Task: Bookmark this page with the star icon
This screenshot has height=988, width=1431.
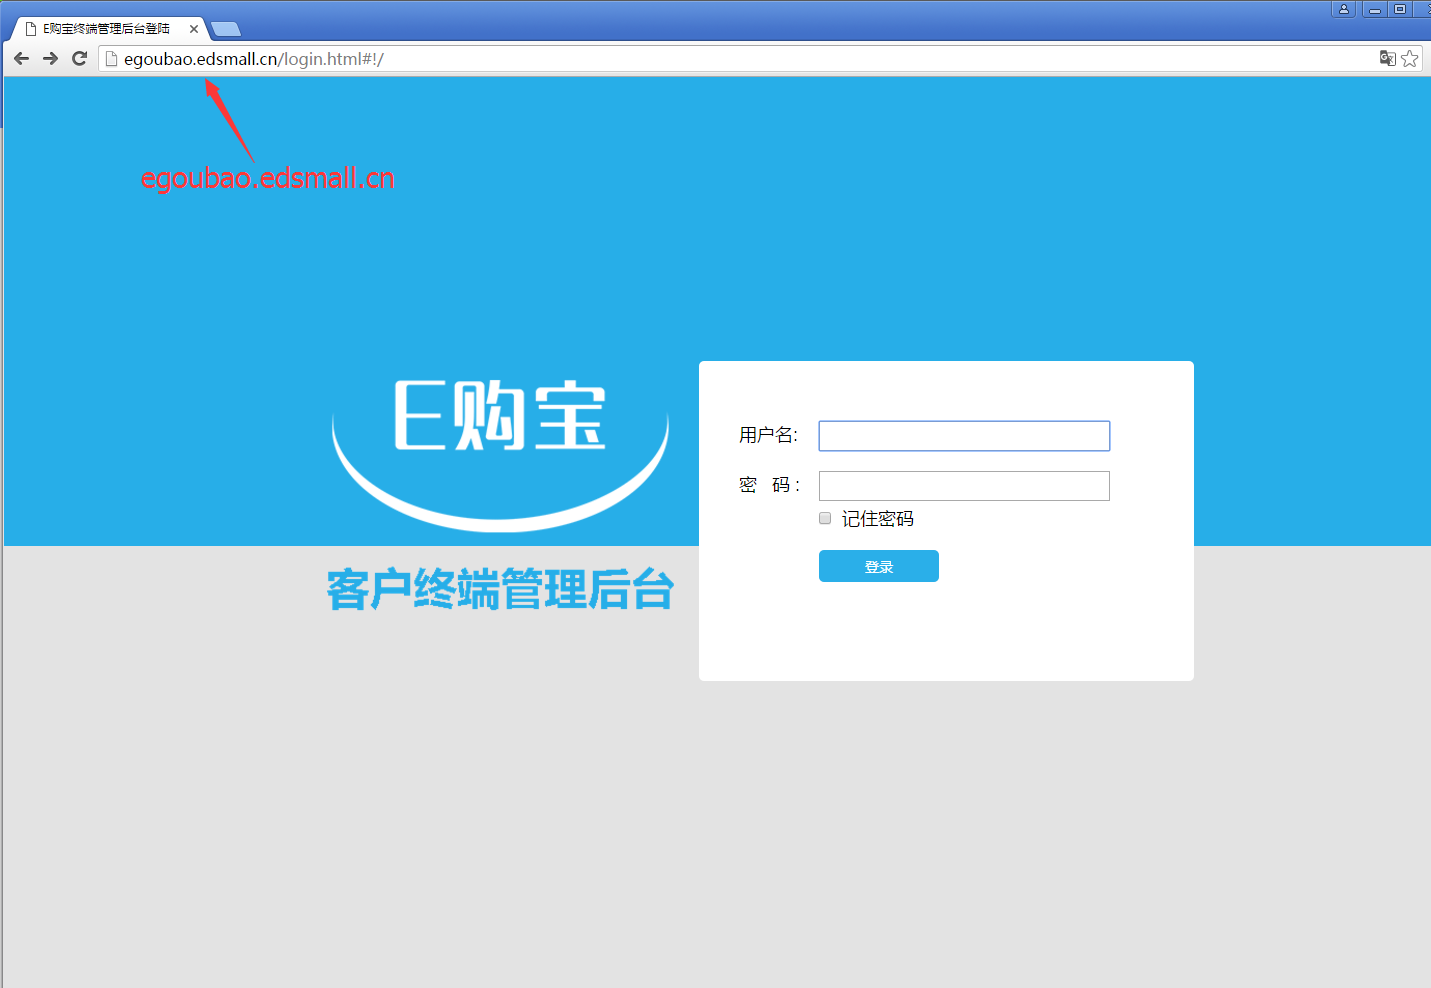Action: (1410, 58)
